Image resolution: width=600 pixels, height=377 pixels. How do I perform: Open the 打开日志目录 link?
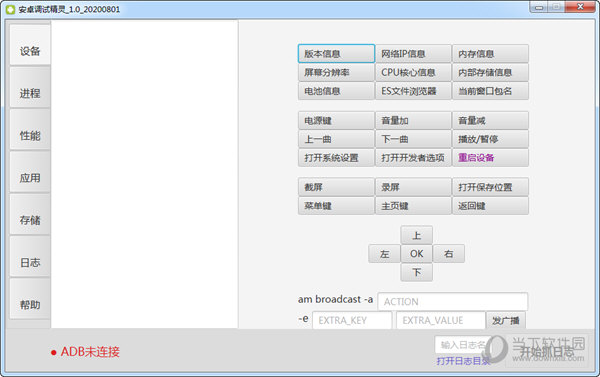(463, 361)
